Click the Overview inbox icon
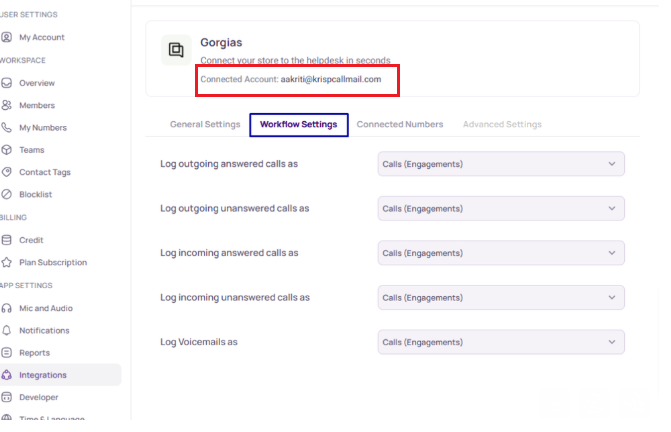This screenshot has width=671, height=432. click(6, 83)
